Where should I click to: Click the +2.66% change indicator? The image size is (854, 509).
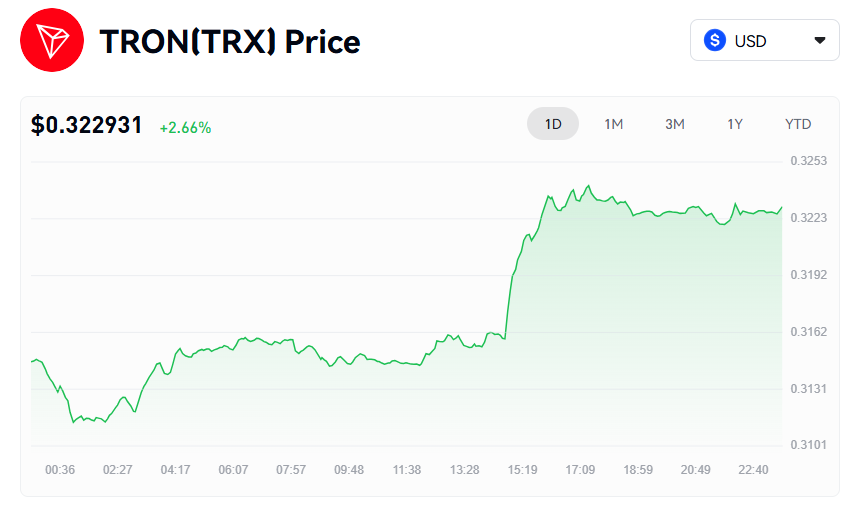pos(185,128)
